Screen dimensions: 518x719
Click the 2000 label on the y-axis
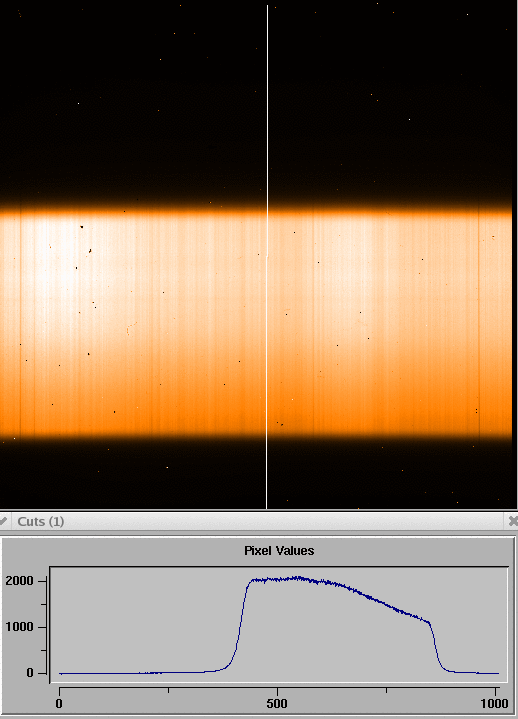pyautogui.click(x=19, y=581)
